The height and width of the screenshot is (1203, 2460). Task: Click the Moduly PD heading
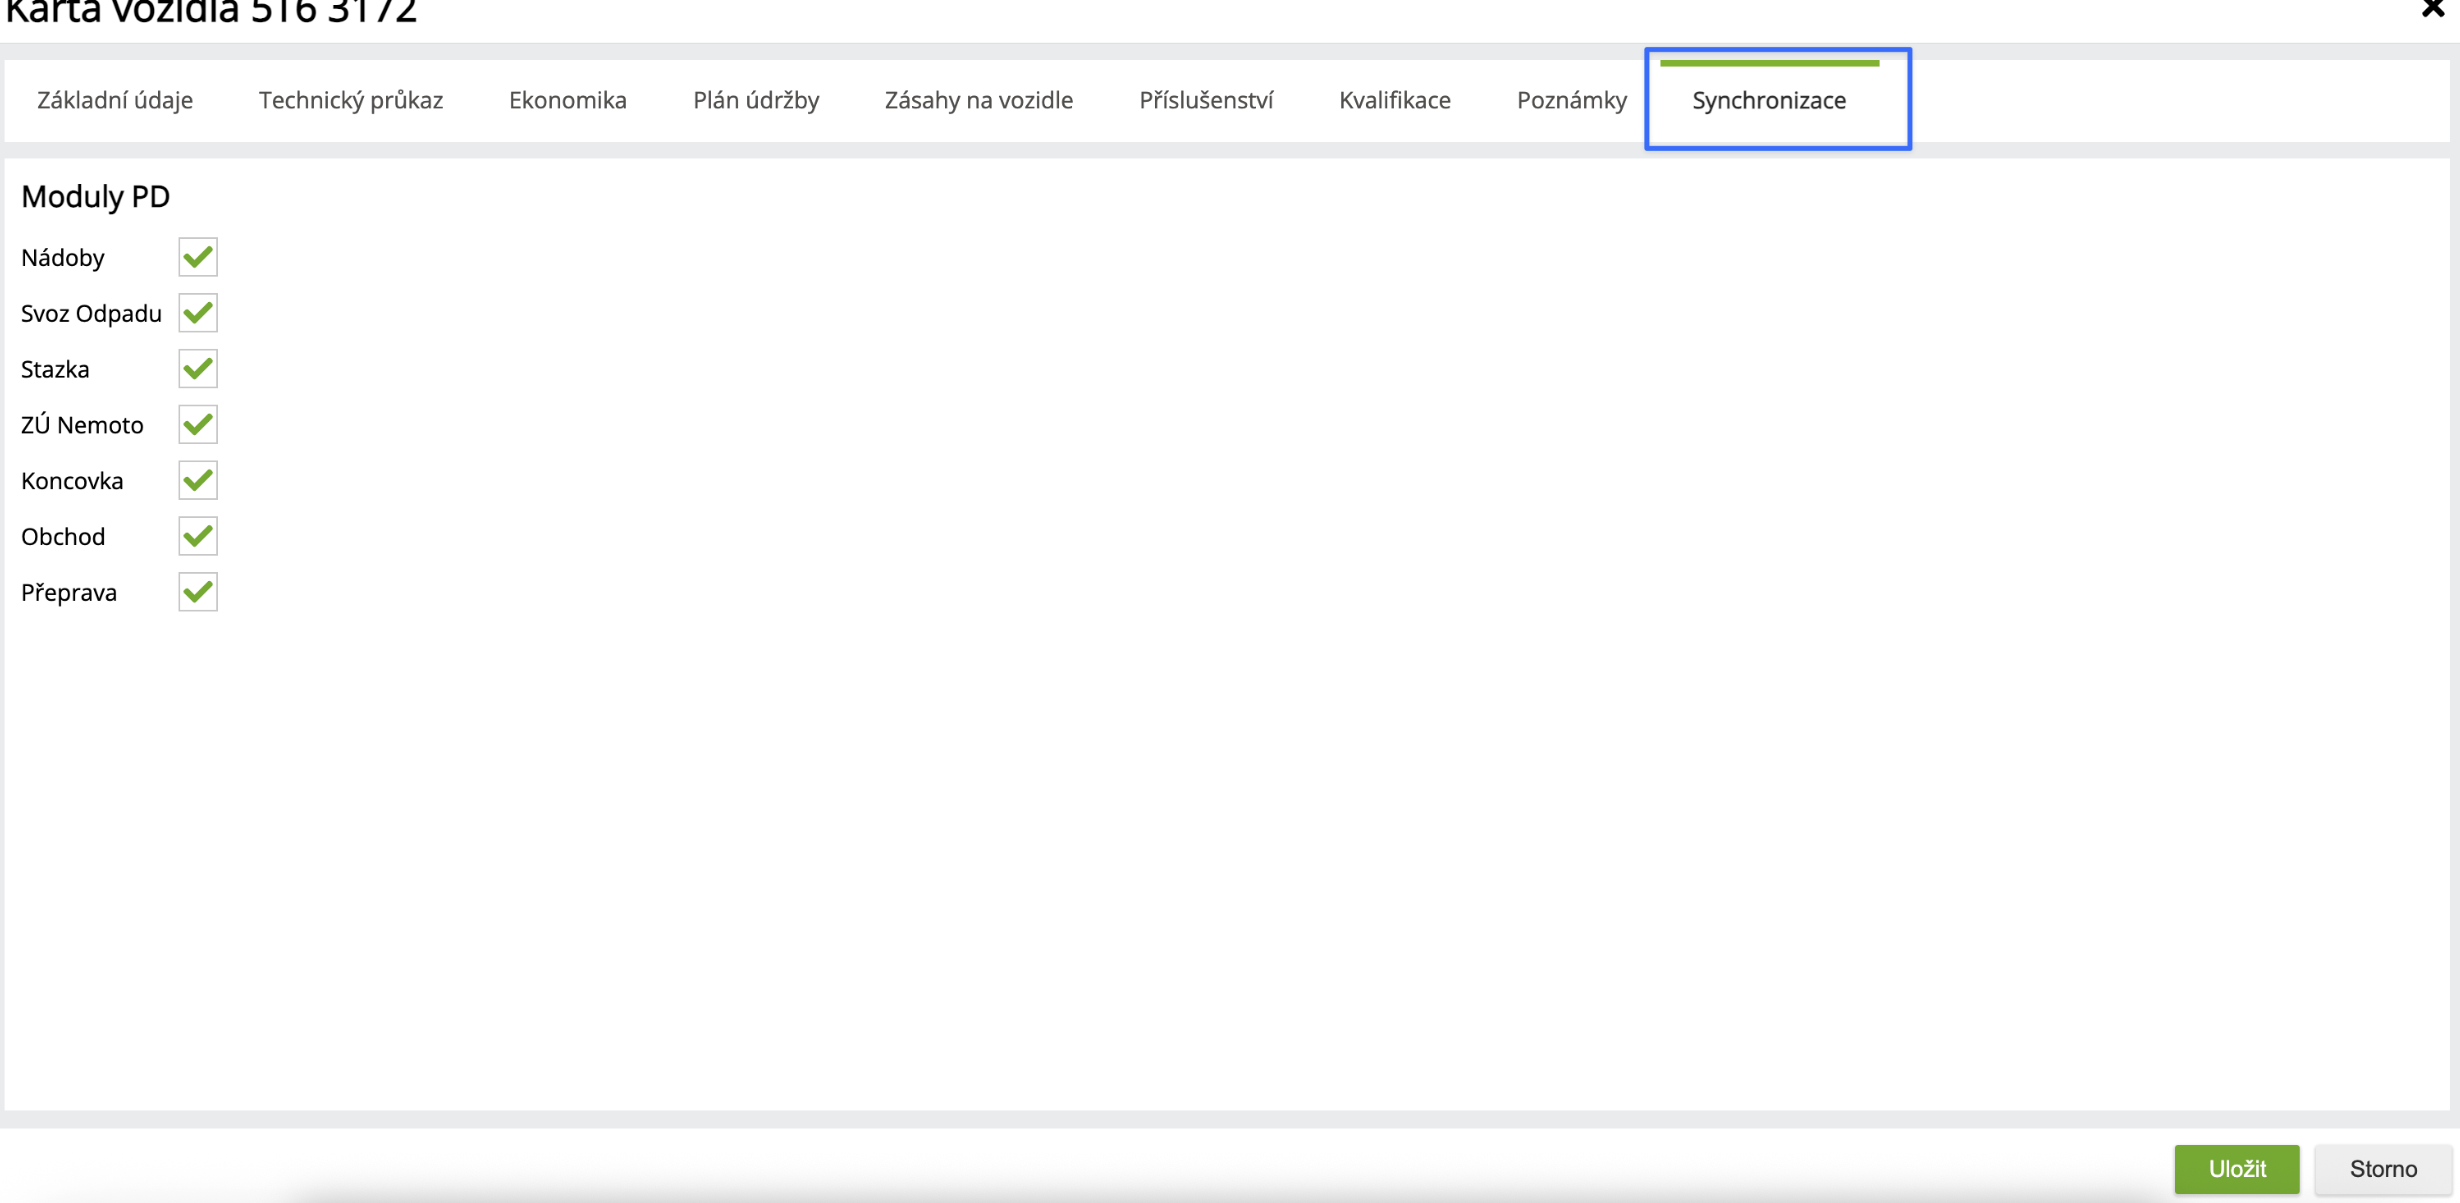click(x=96, y=196)
